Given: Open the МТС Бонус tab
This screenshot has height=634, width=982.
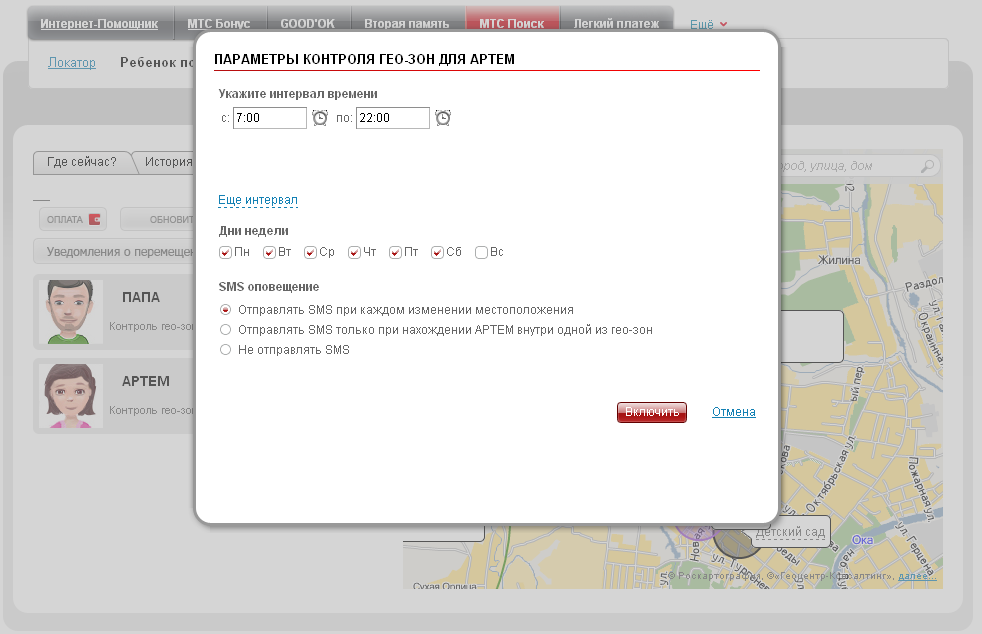Looking at the screenshot, I should (219, 23).
